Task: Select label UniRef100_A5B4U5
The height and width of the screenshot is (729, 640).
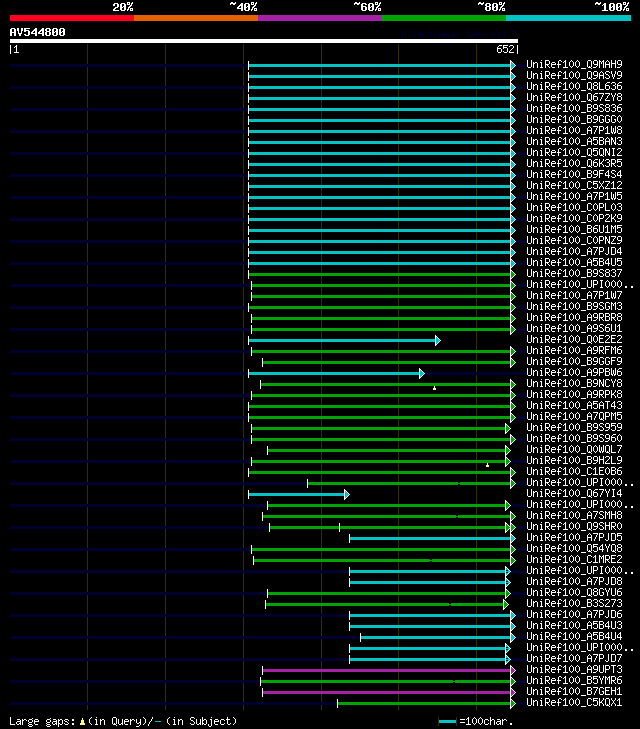Action: (574, 262)
